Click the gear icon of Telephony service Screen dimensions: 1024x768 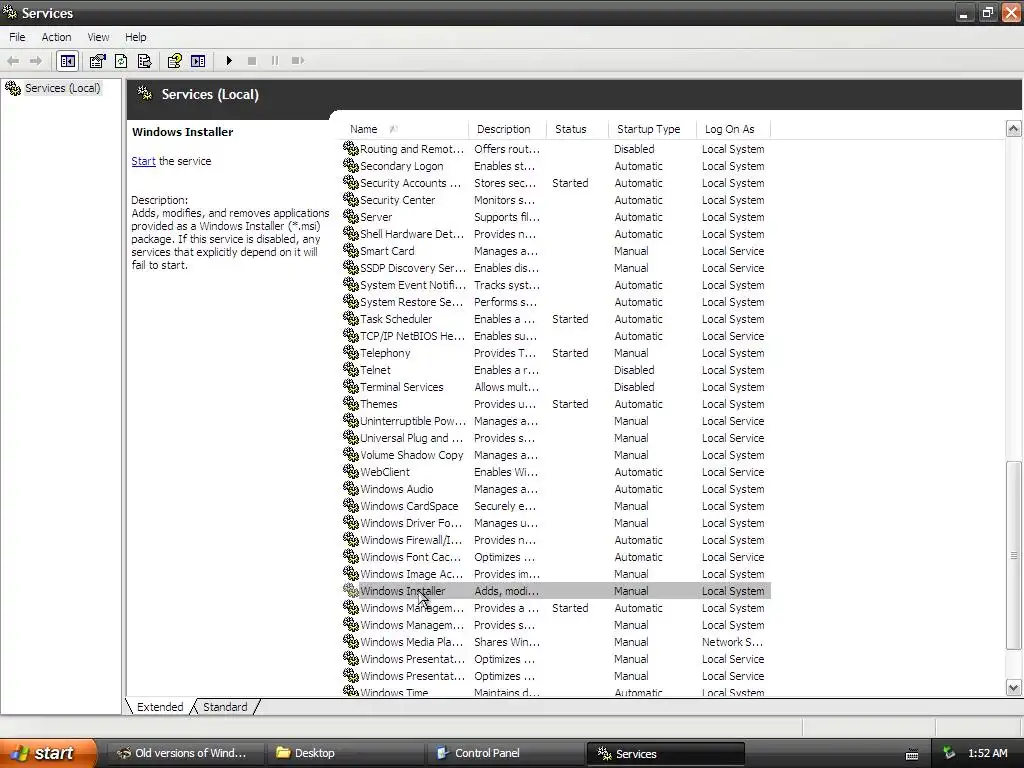[351, 353]
